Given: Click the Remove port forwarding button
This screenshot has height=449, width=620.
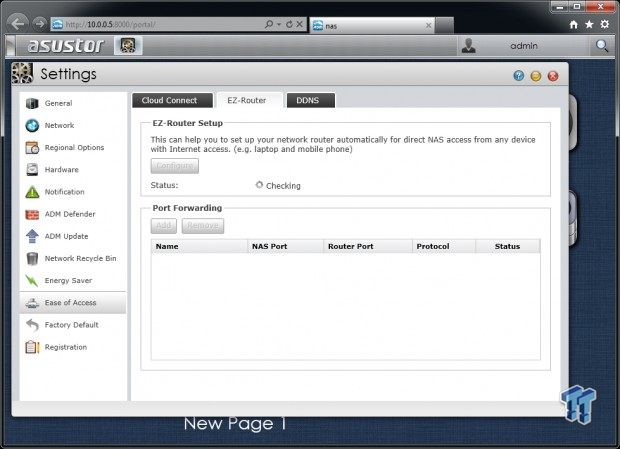Looking at the screenshot, I should (202, 226).
